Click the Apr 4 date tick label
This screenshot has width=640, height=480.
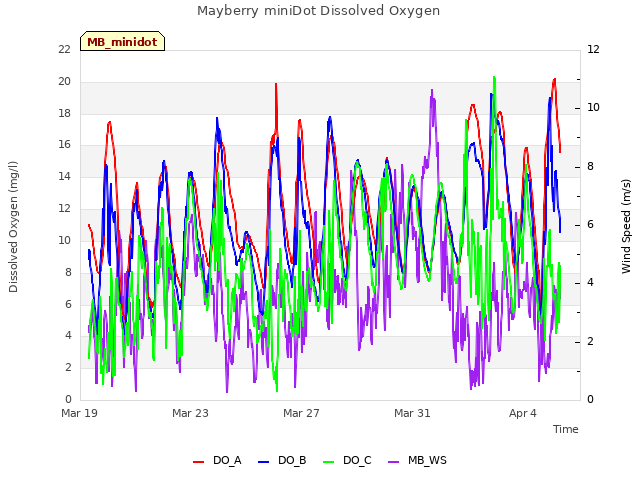[x=522, y=413]
